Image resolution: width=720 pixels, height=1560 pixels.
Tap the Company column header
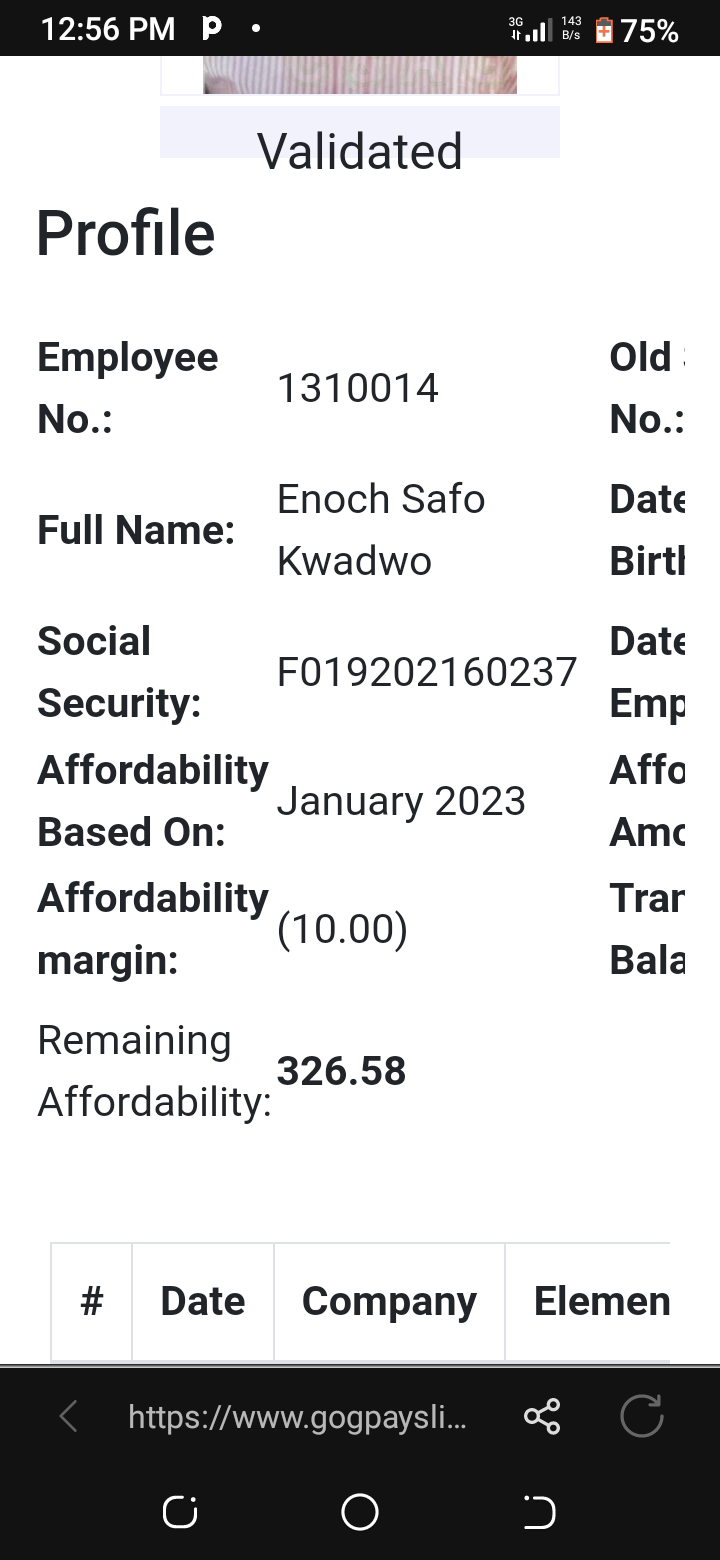pyautogui.click(x=389, y=1301)
